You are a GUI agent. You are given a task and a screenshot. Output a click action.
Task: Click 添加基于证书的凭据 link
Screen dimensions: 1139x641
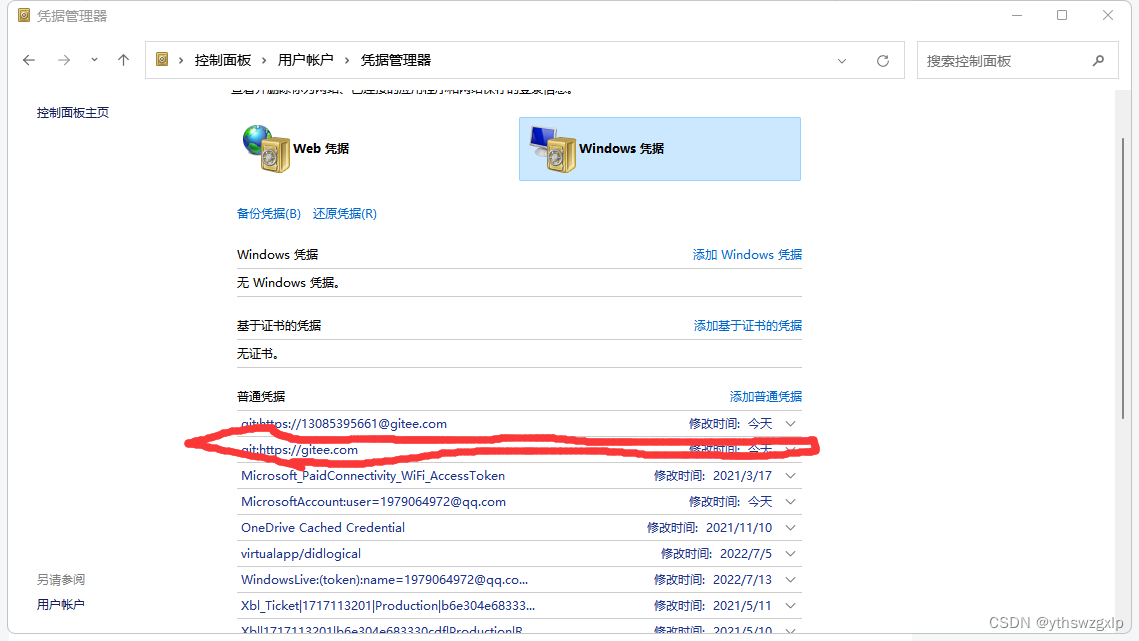747,326
